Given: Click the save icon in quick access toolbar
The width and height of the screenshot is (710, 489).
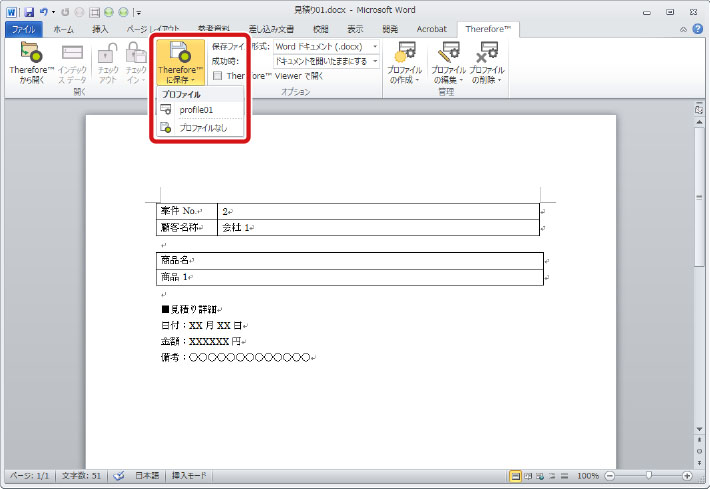Looking at the screenshot, I should coord(27,11).
